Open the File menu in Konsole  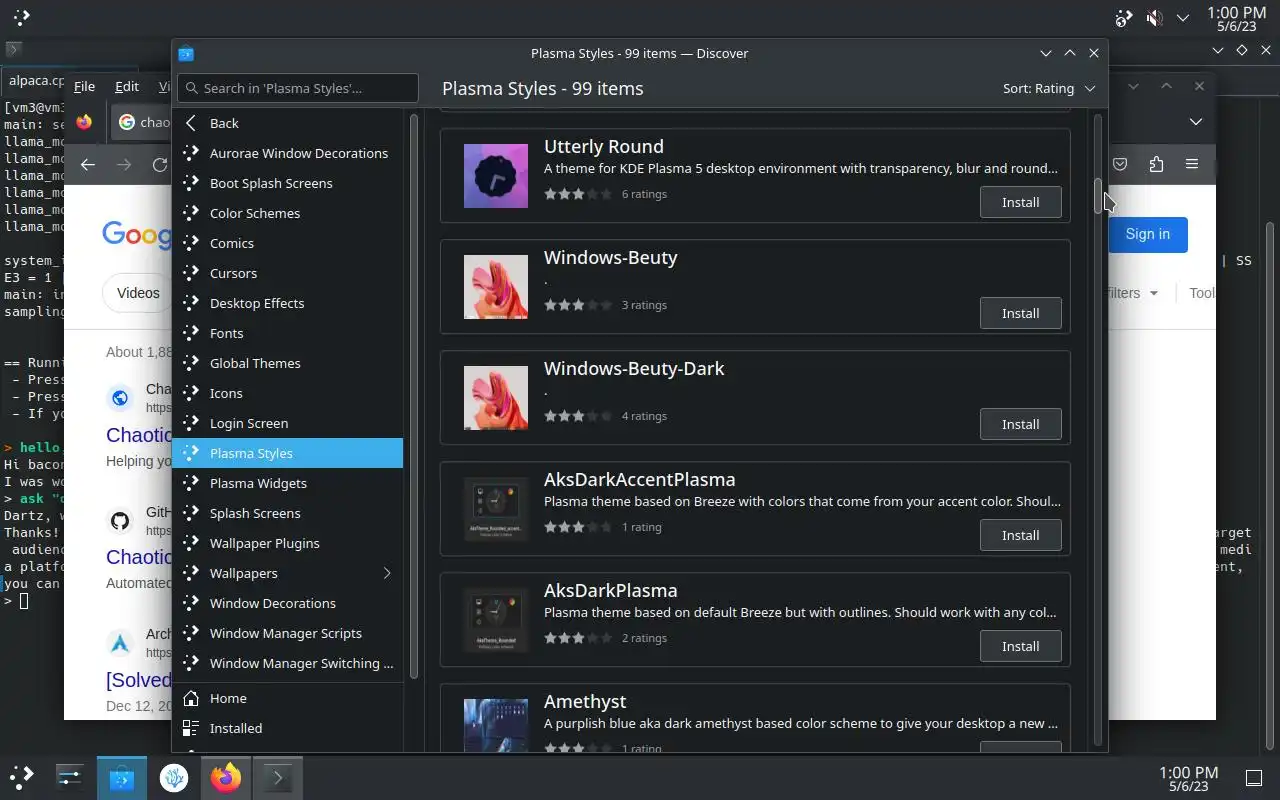pyautogui.click(x=84, y=87)
